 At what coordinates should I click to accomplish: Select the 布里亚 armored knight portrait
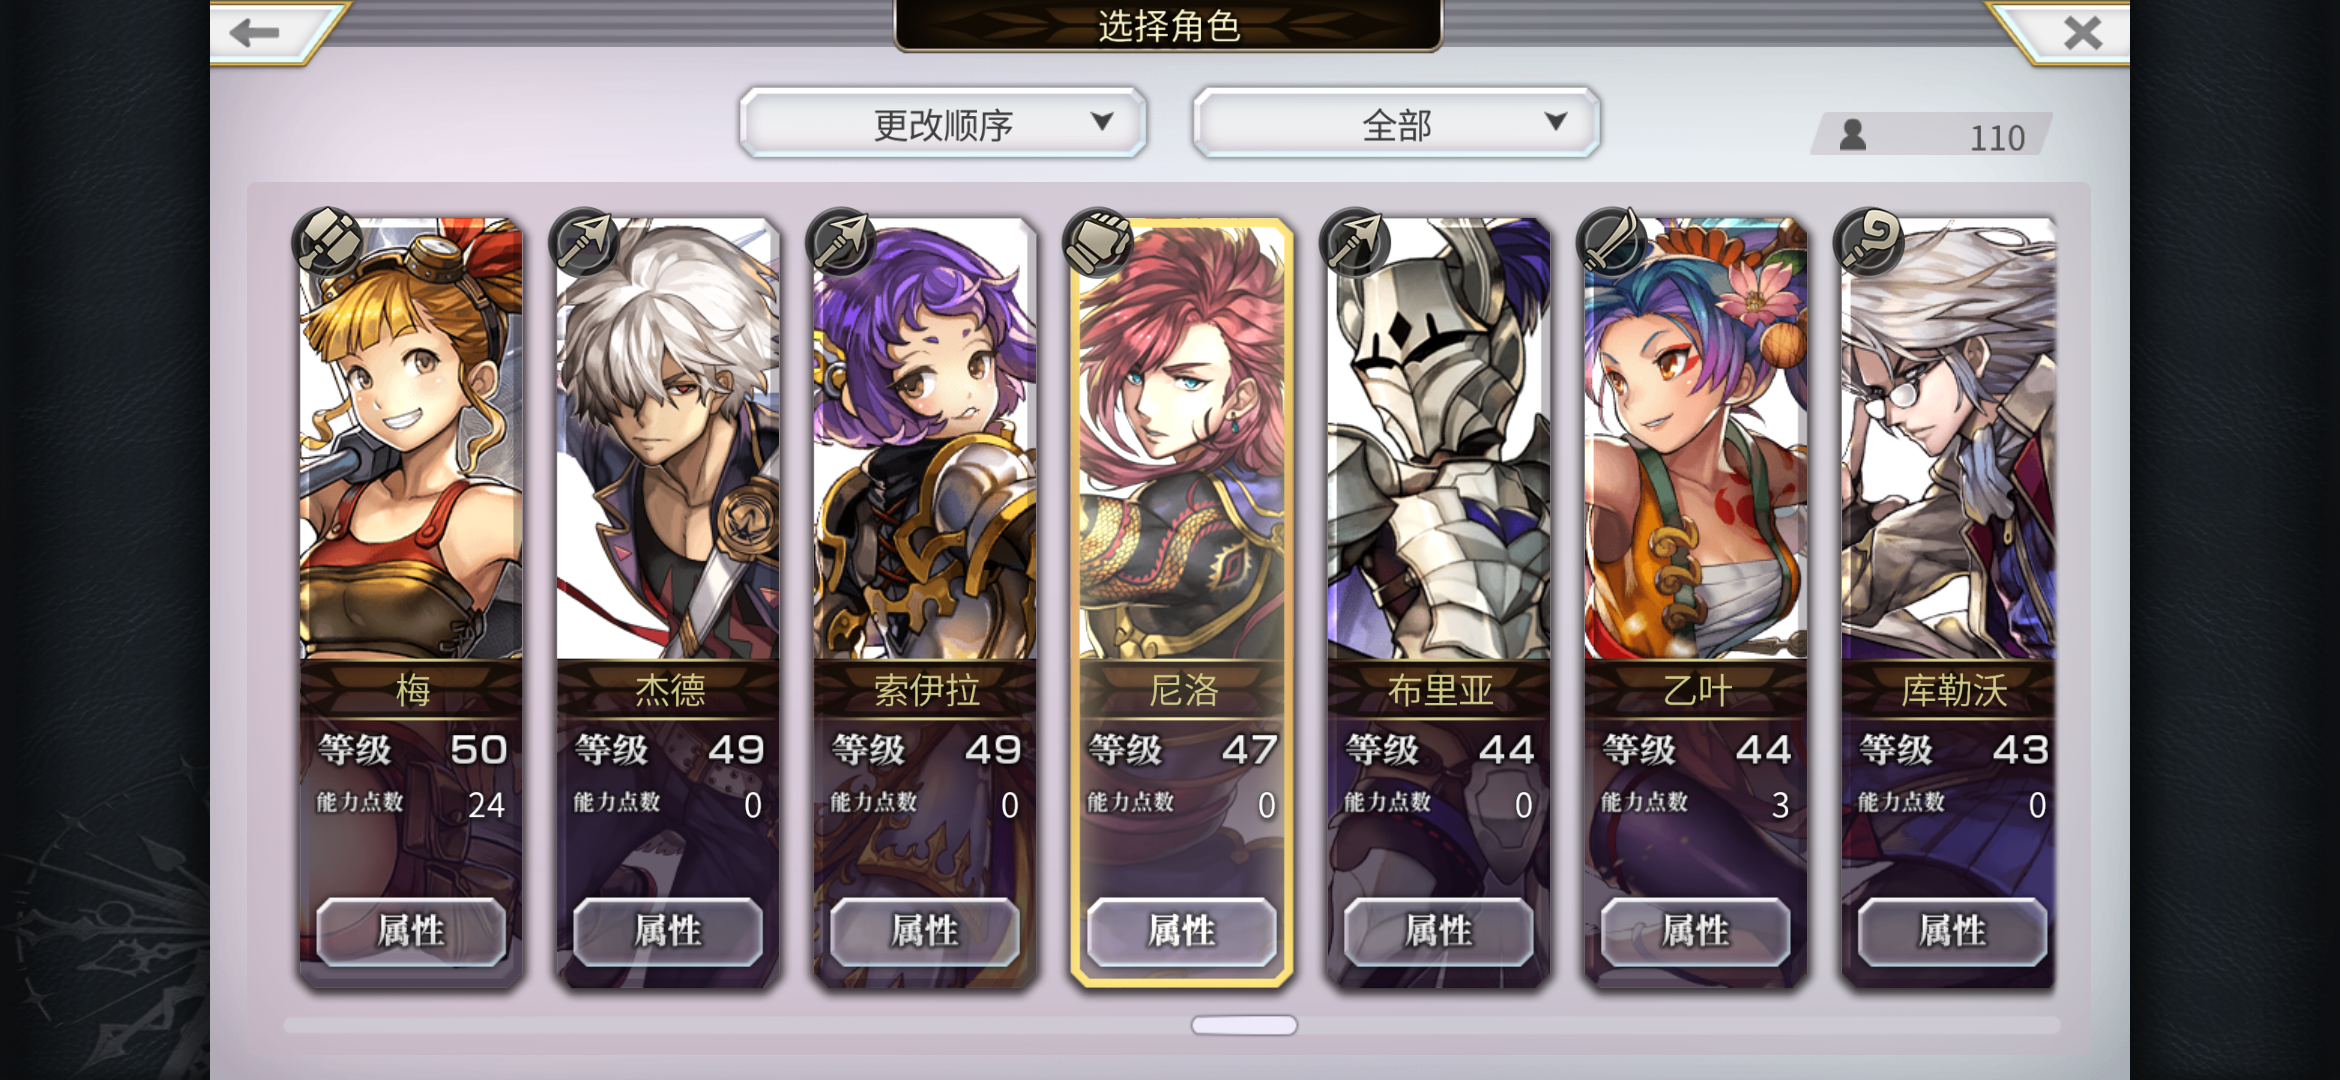(x=1439, y=440)
